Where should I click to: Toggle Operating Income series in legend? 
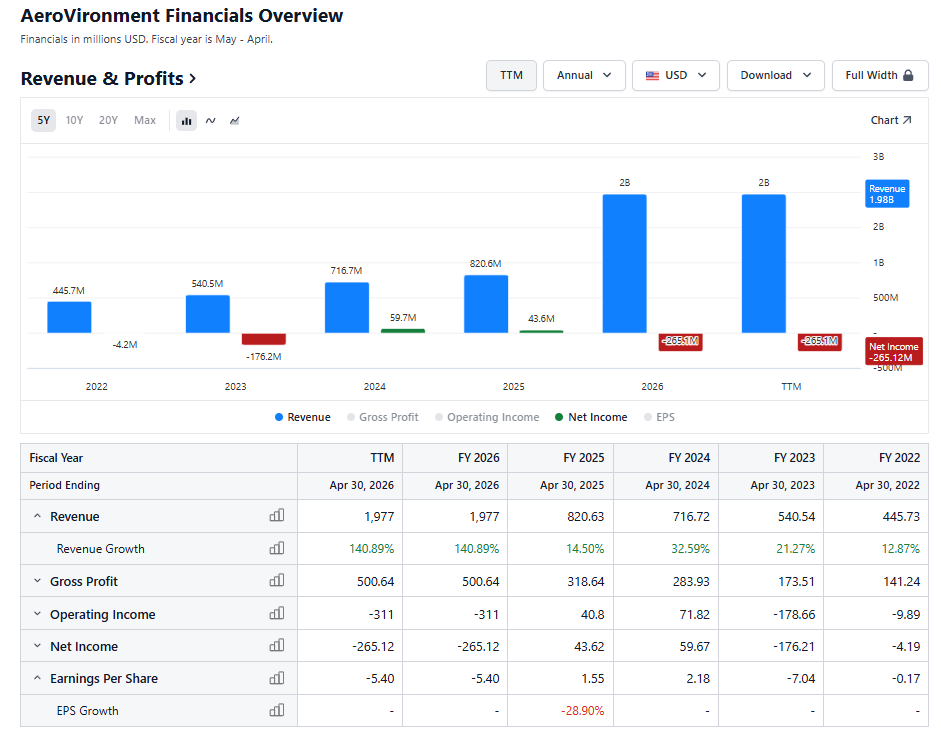pyautogui.click(x=487, y=417)
